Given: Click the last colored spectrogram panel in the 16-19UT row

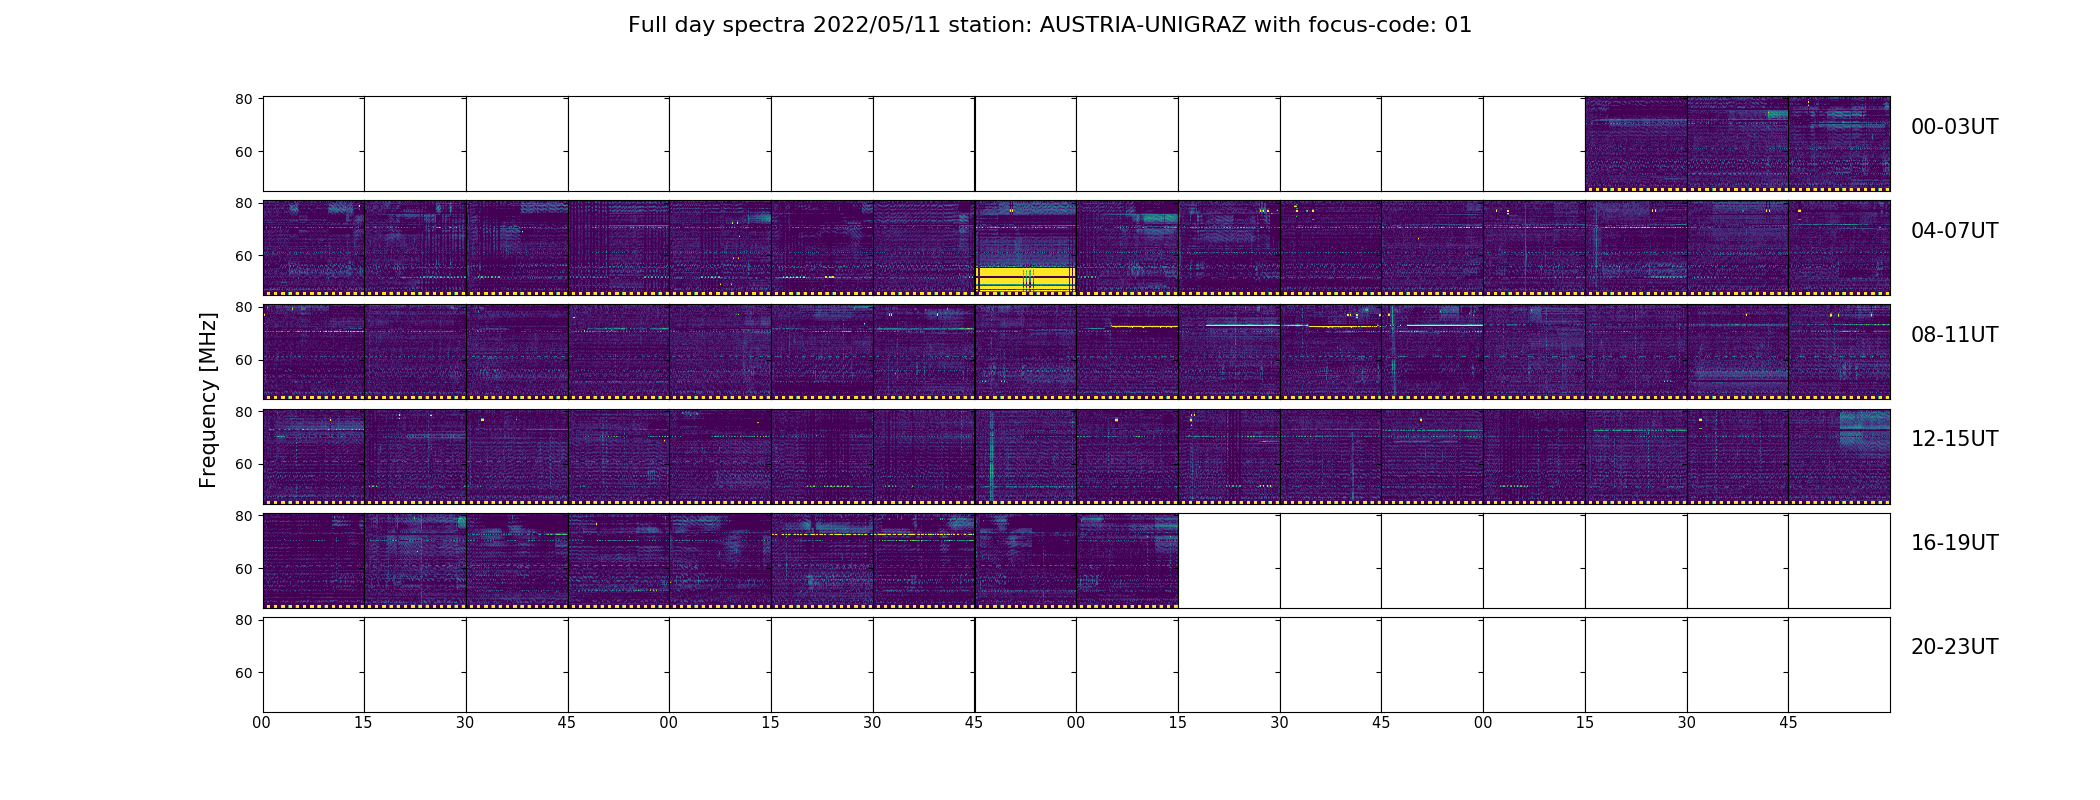Looking at the screenshot, I should tap(1127, 560).
